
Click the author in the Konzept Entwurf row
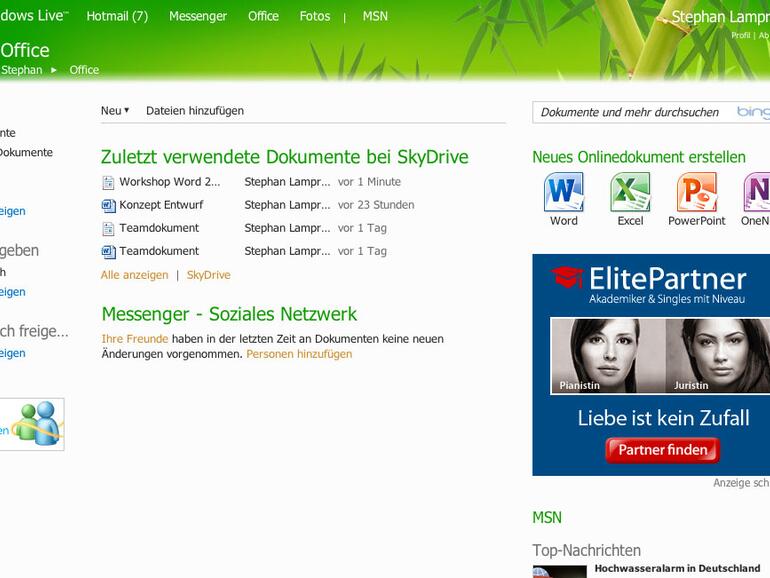pyautogui.click(x=287, y=205)
